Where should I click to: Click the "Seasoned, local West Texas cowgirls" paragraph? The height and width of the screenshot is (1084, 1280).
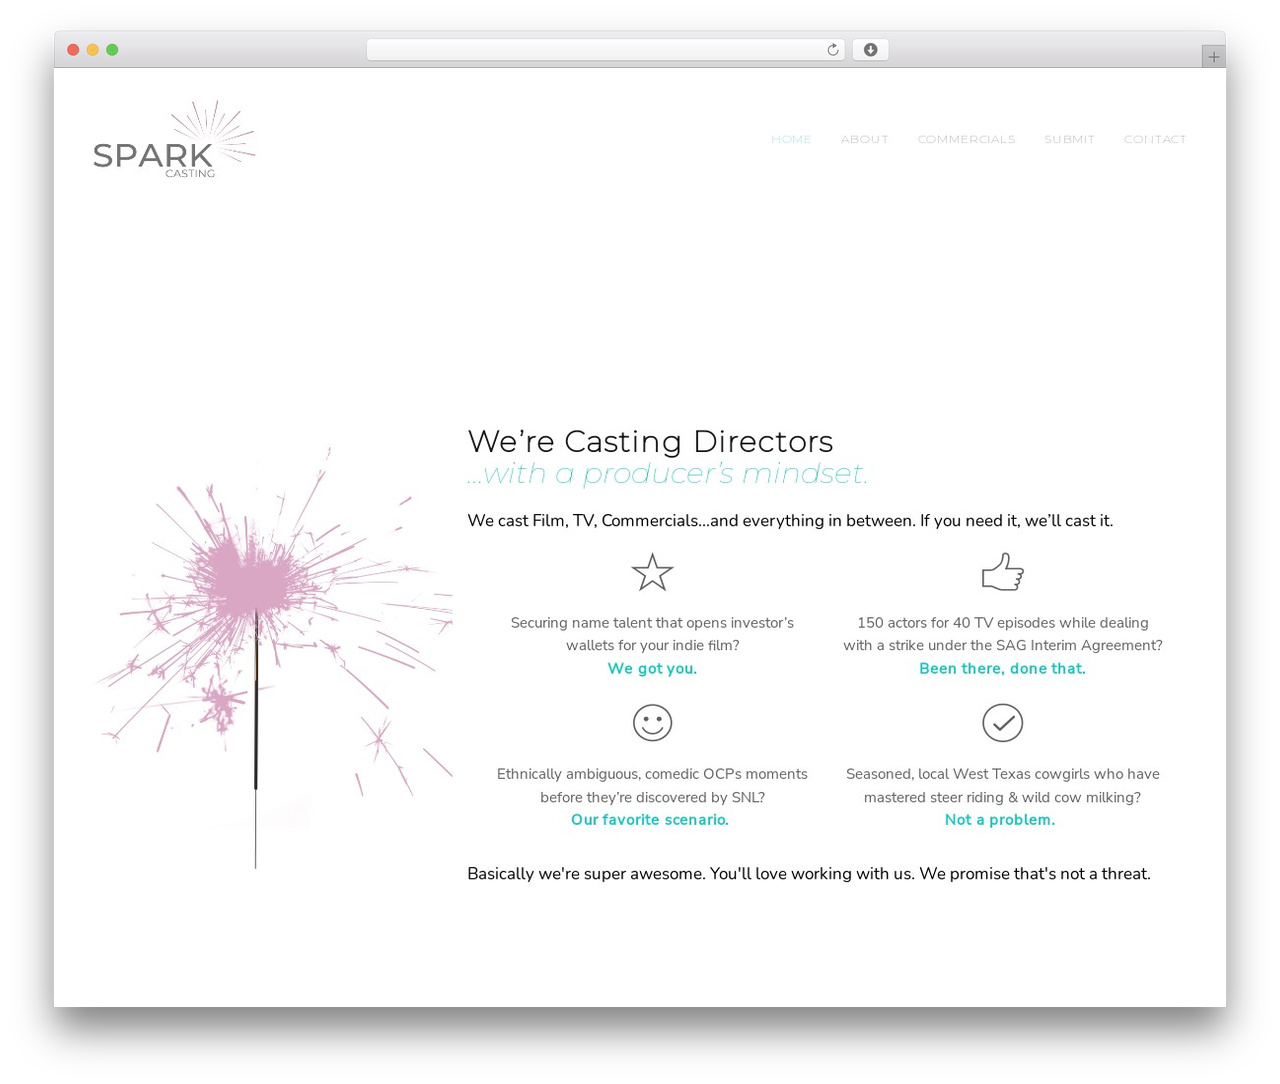[1002, 785]
